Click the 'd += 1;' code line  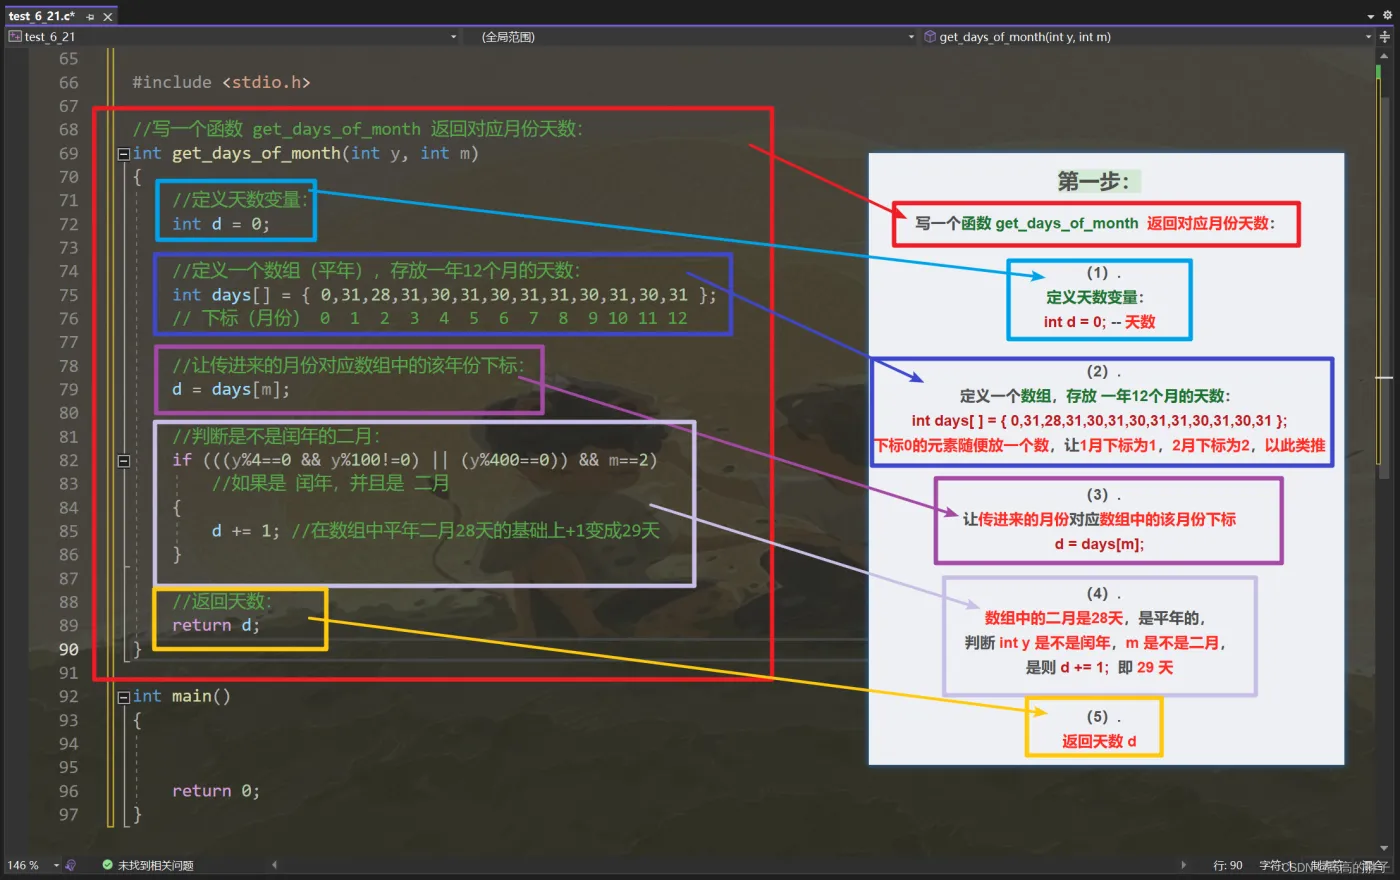click(245, 531)
